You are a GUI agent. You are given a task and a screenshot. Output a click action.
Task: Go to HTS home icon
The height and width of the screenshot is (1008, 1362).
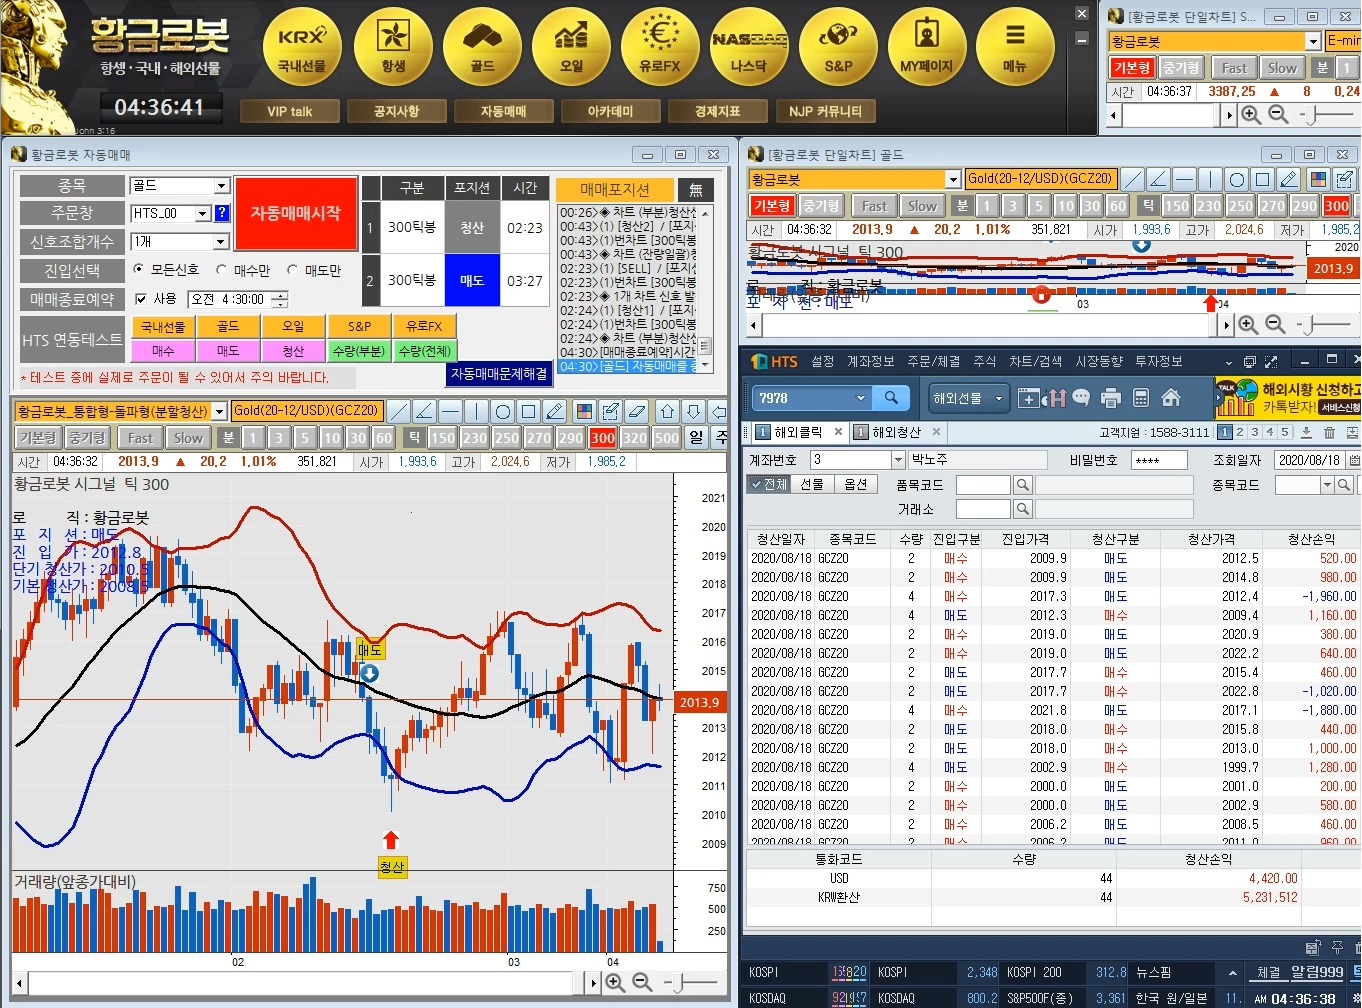pyautogui.click(x=1171, y=398)
